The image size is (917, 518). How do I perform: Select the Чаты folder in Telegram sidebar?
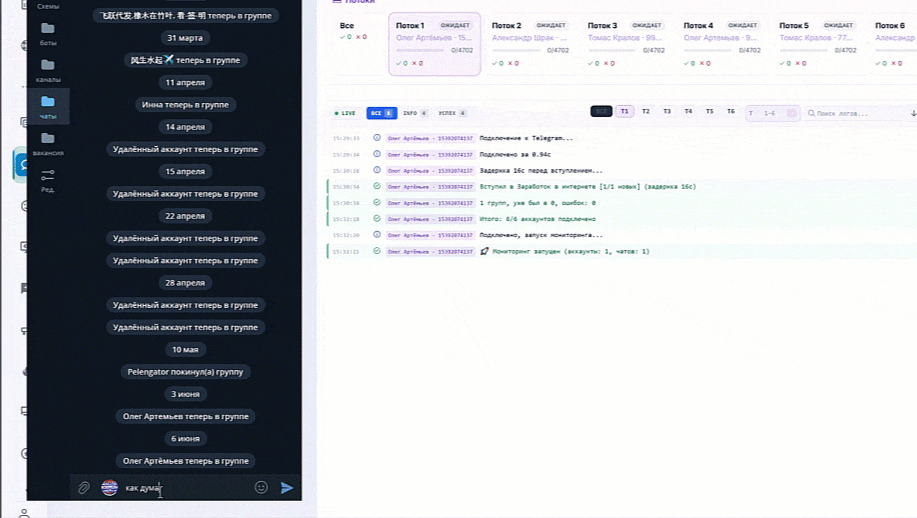(48, 106)
